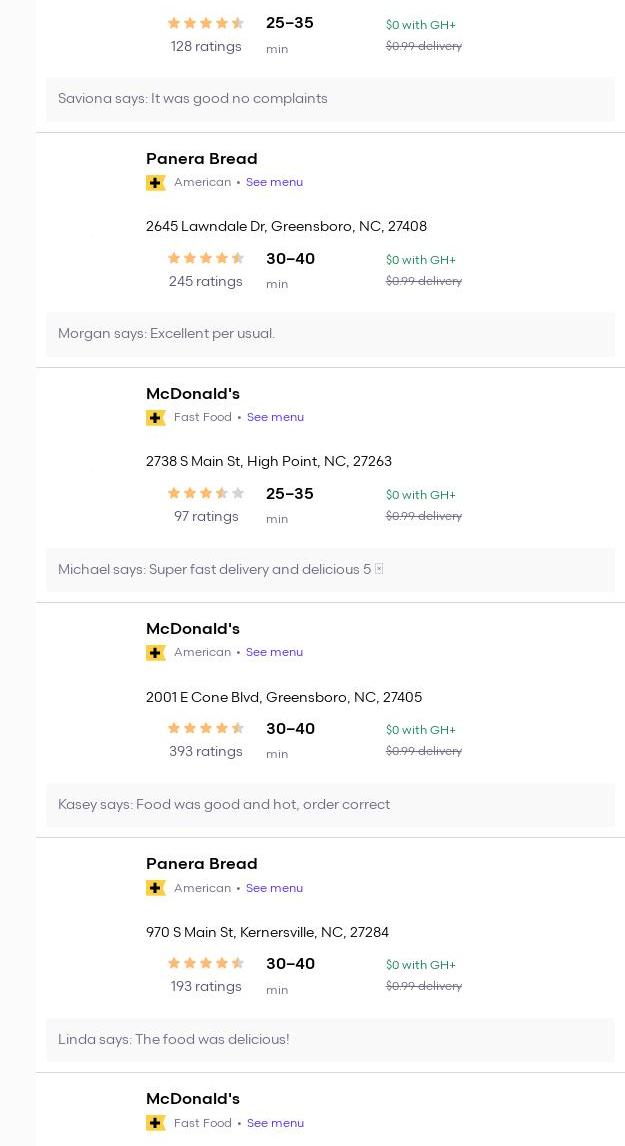This screenshot has height=1146, width=625.
Task: Click the GH+ badge for Panera Bread on Lawndale Dr
Action: (155, 183)
